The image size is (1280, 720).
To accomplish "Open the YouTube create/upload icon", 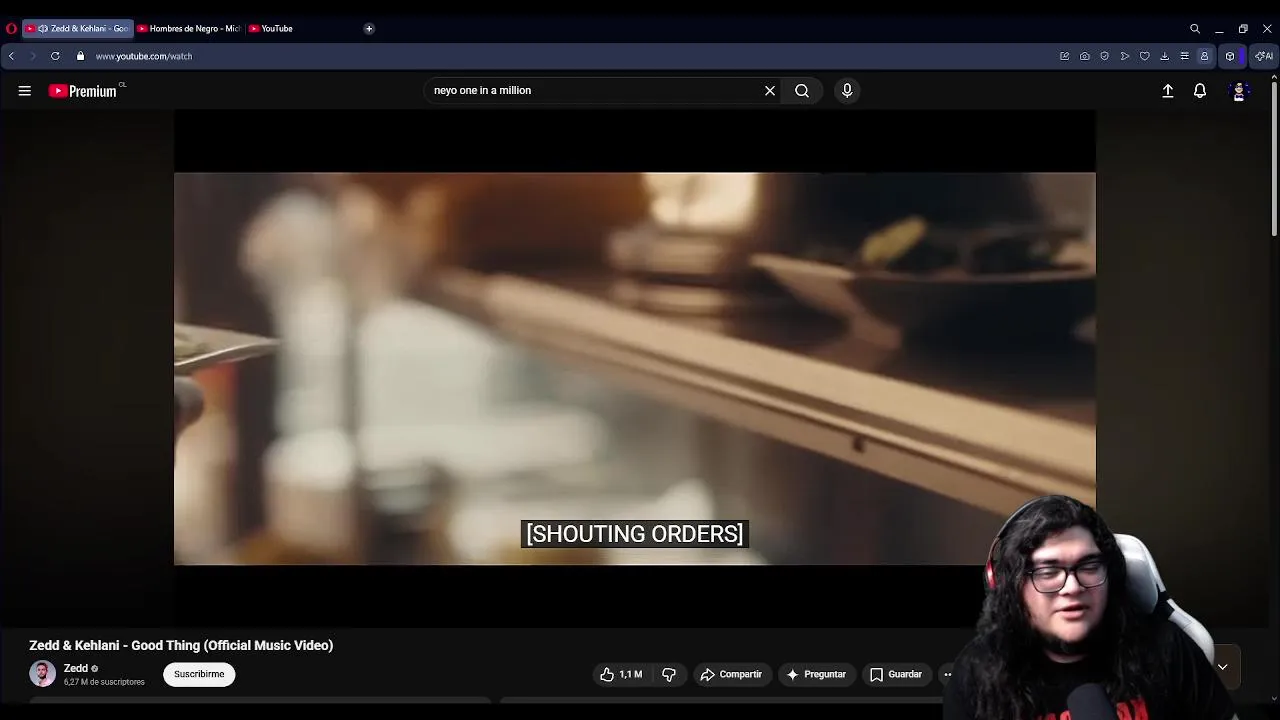I will (1168, 91).
